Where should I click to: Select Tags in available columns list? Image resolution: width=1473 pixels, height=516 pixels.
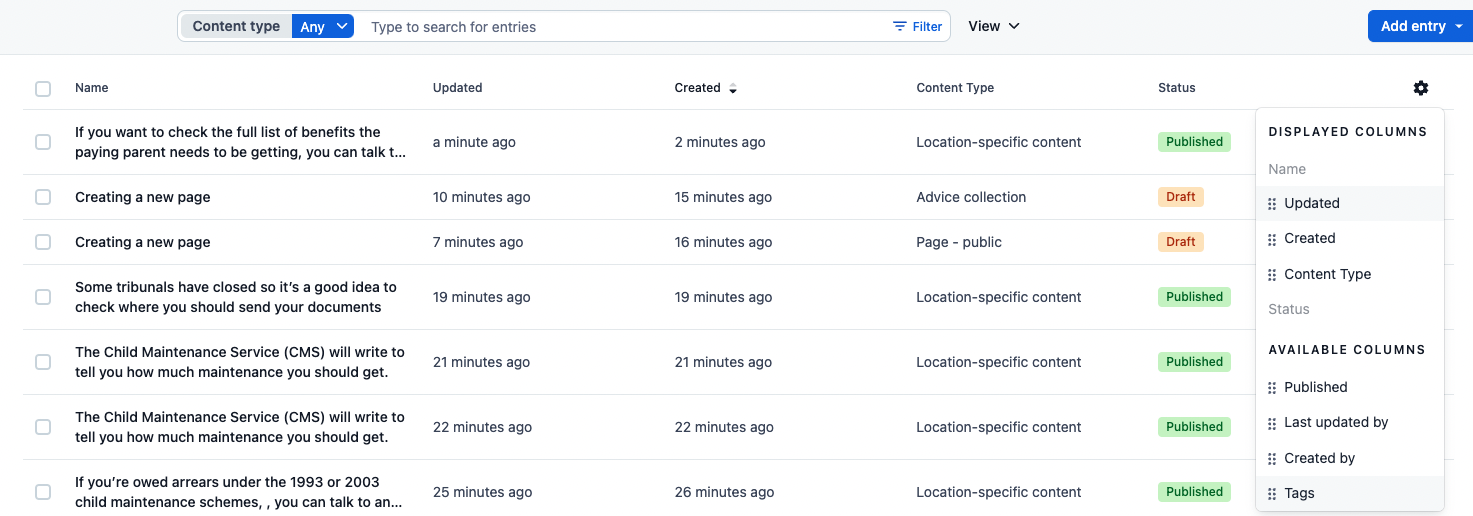1299,494
